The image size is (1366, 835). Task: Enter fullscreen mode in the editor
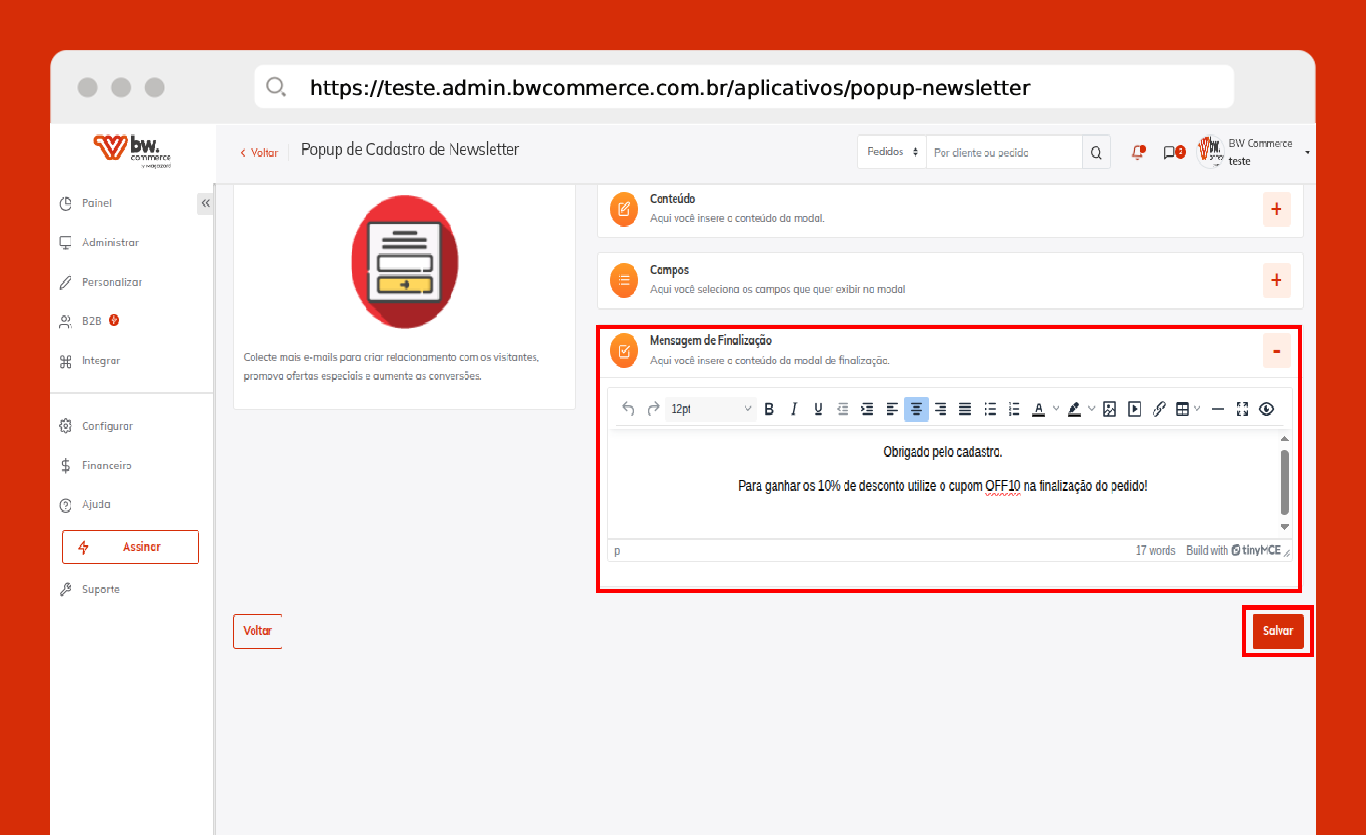(1243, 409)
